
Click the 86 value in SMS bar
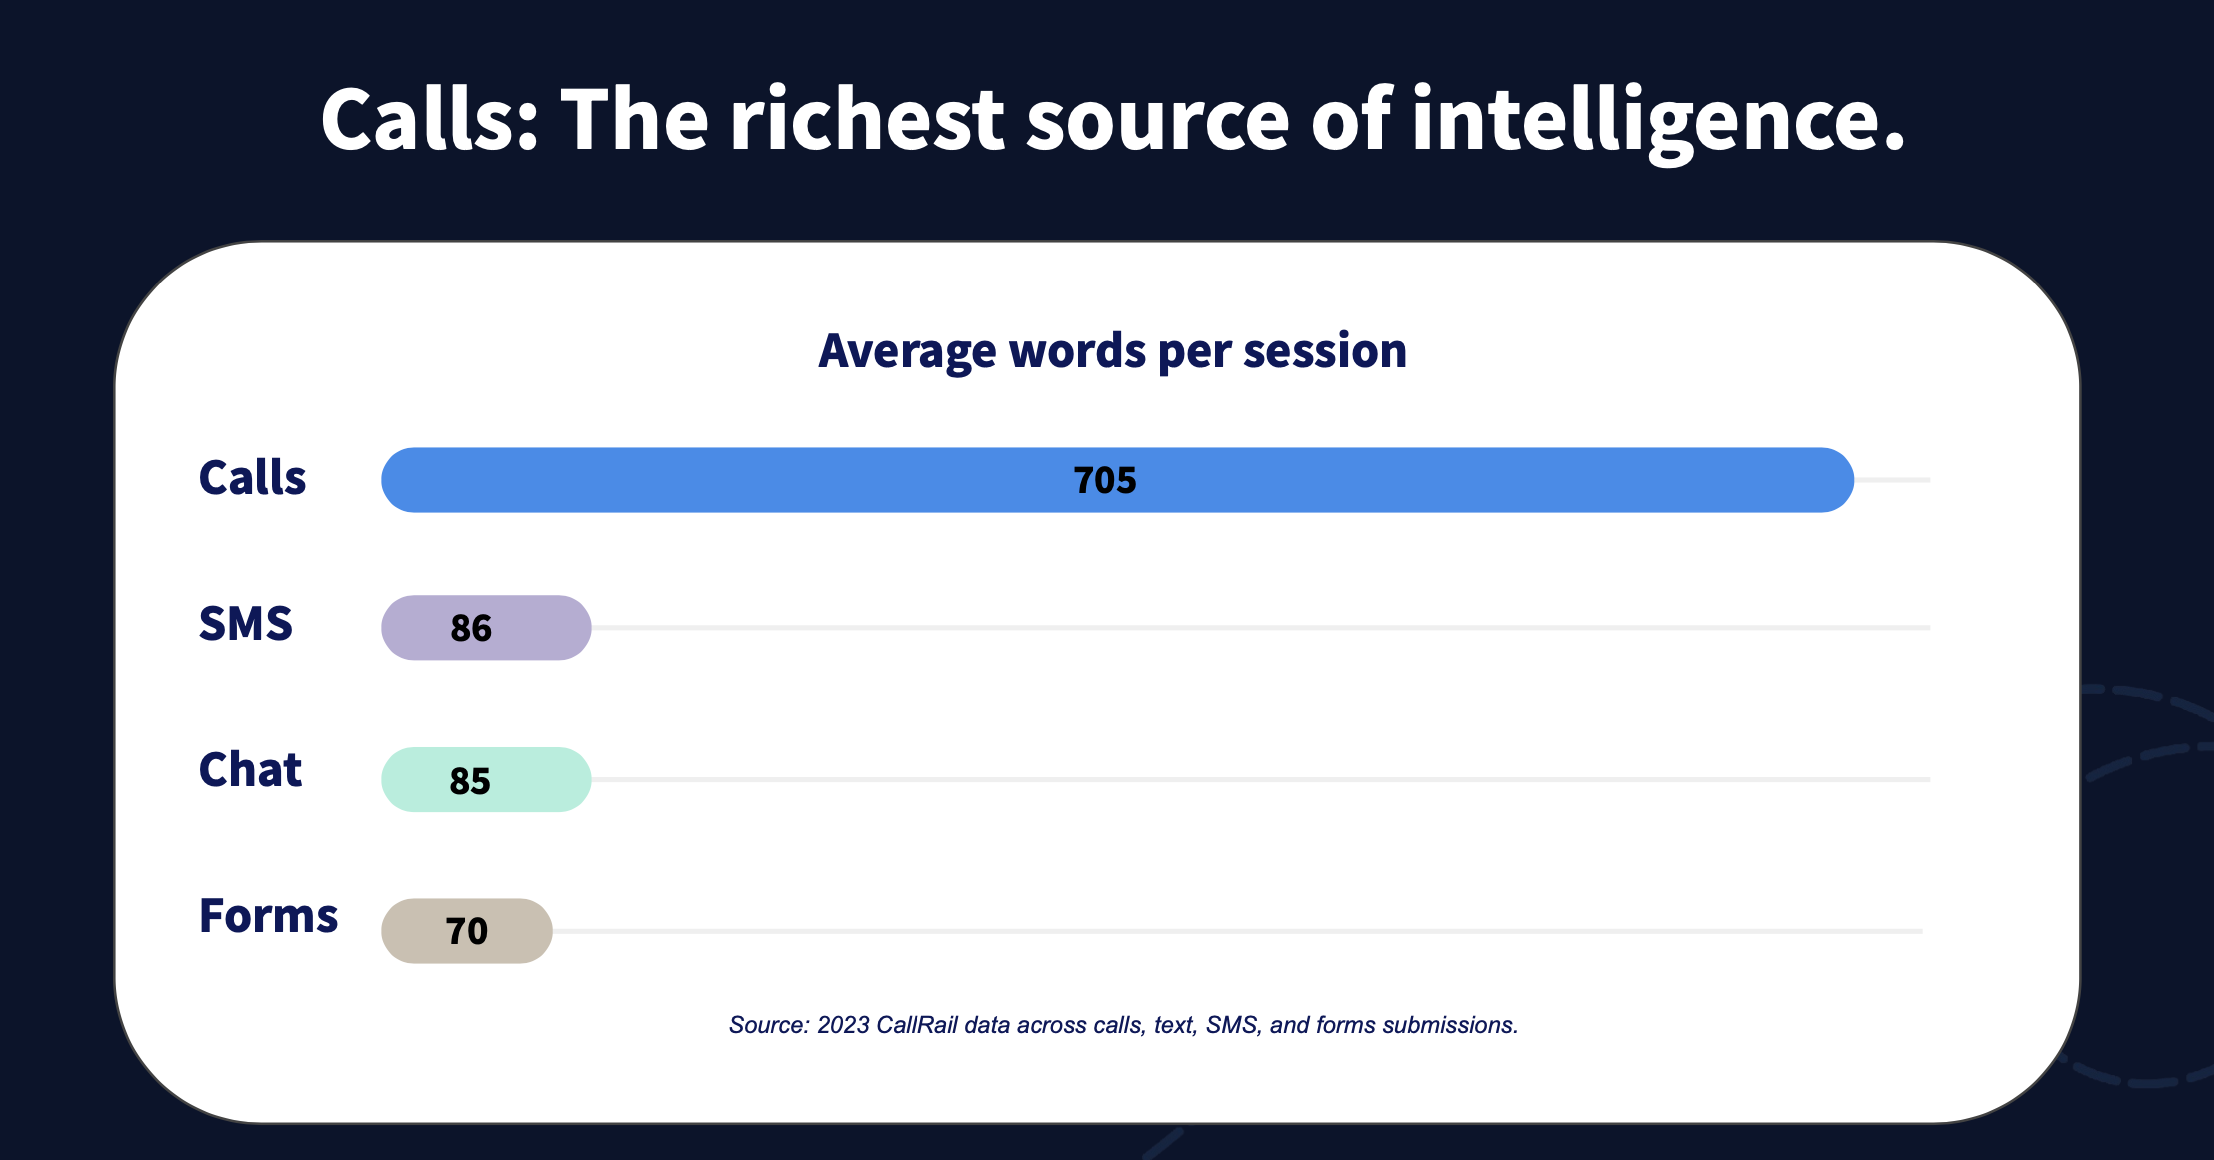[x=471, y=628]
